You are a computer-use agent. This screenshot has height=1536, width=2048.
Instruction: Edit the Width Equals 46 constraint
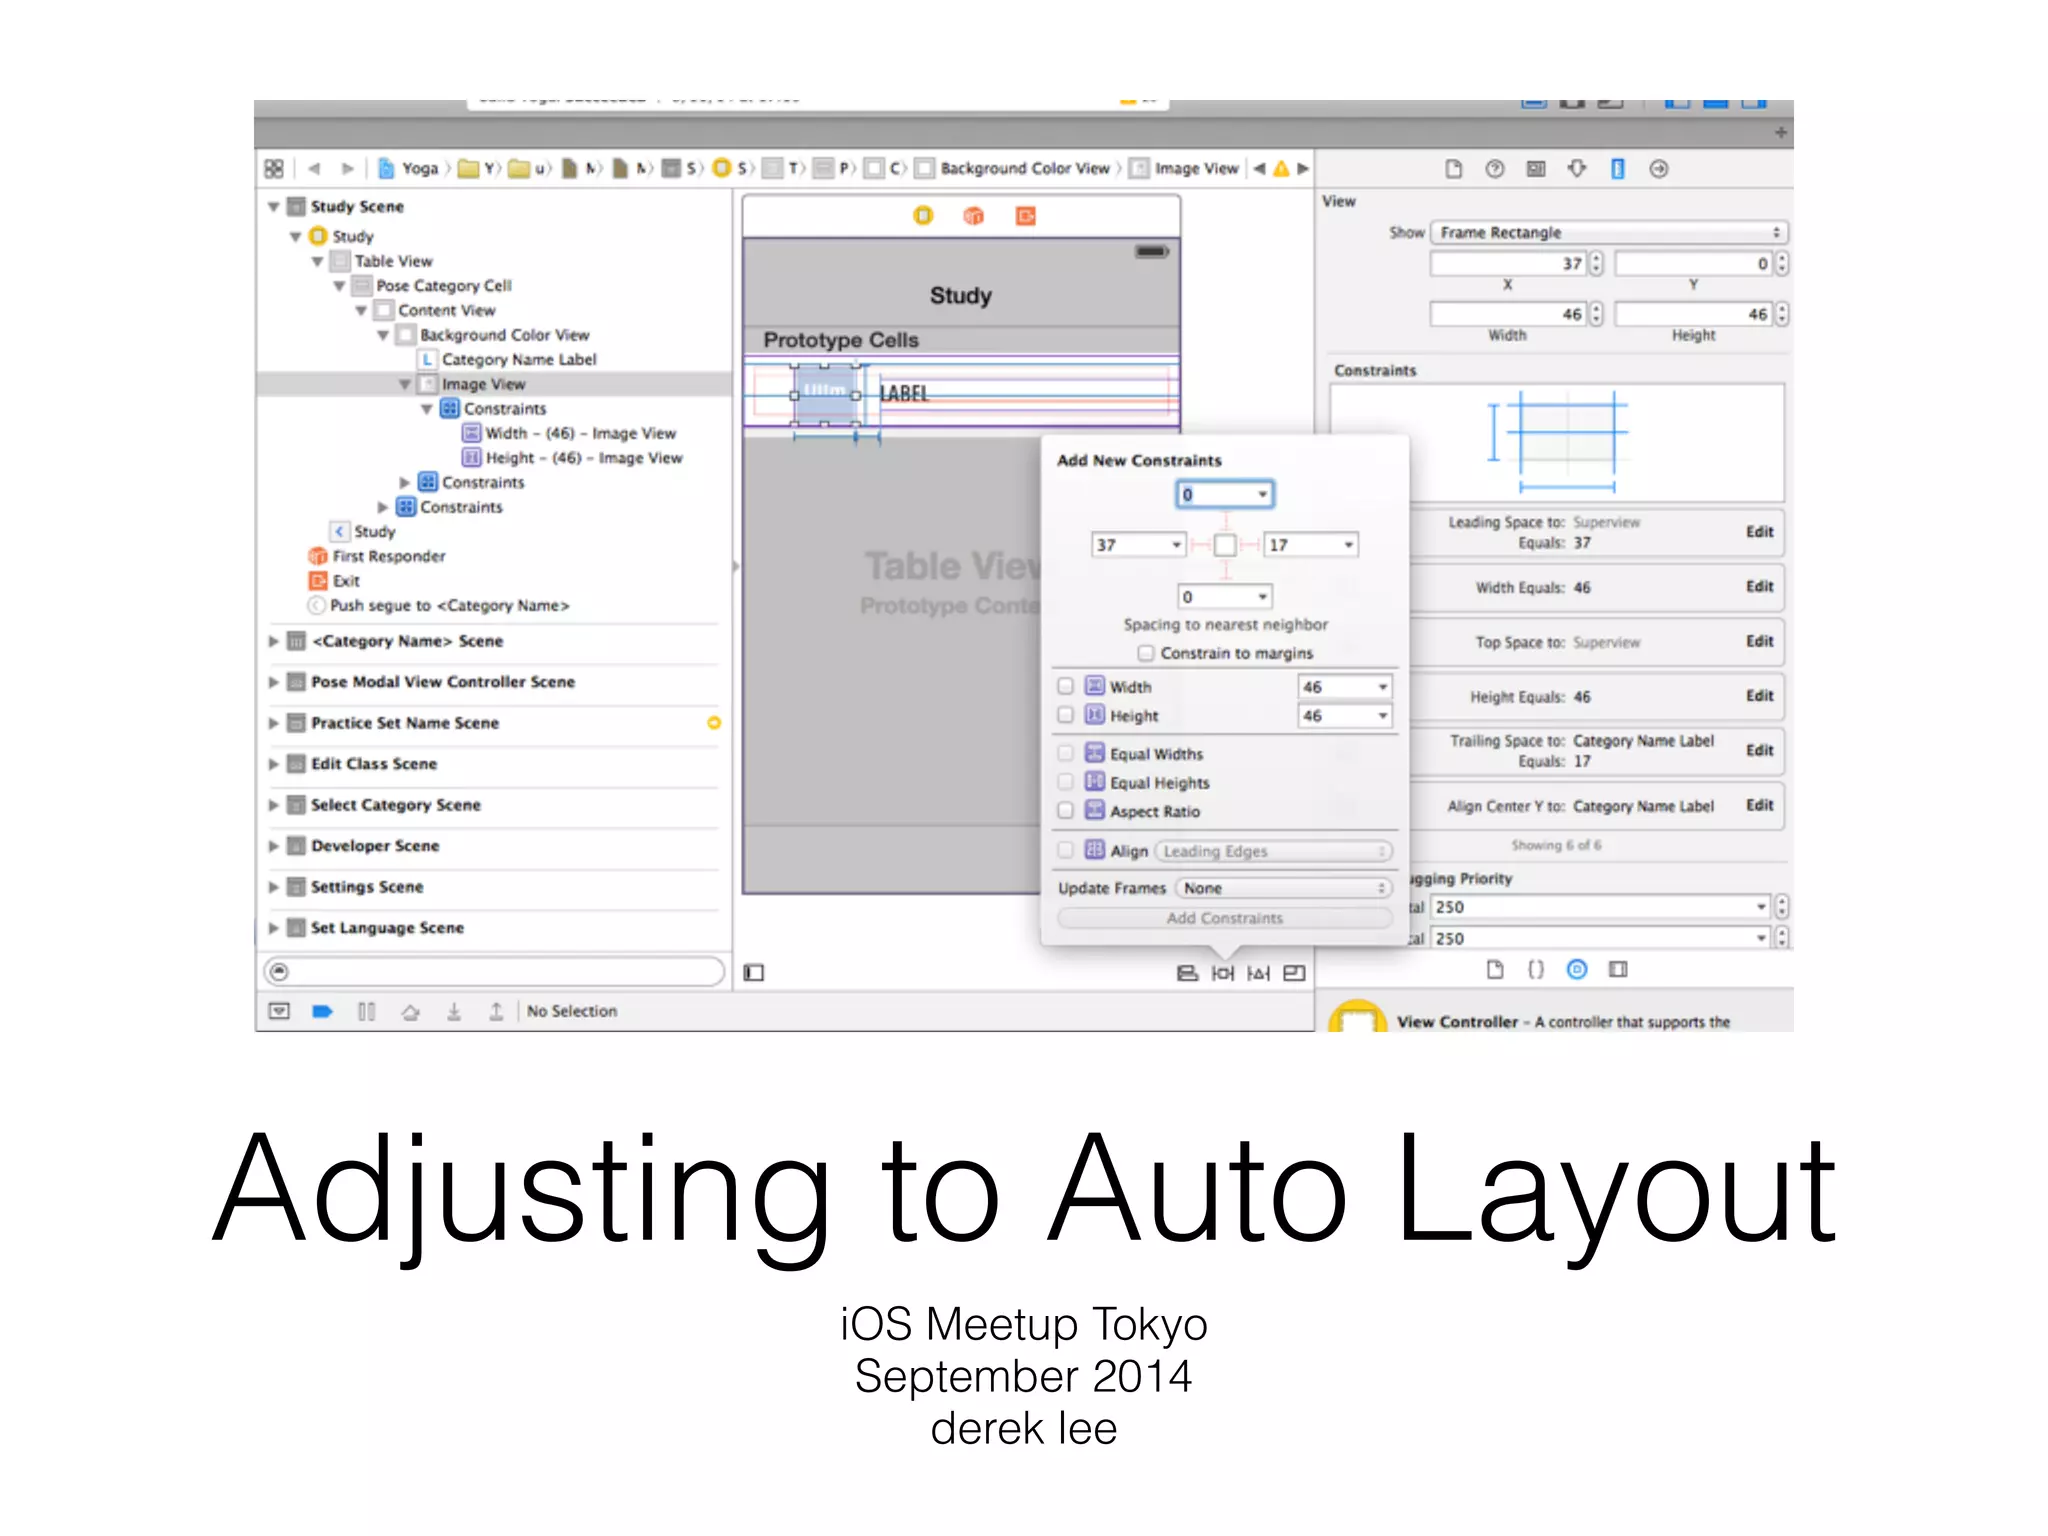[1759, 587]
